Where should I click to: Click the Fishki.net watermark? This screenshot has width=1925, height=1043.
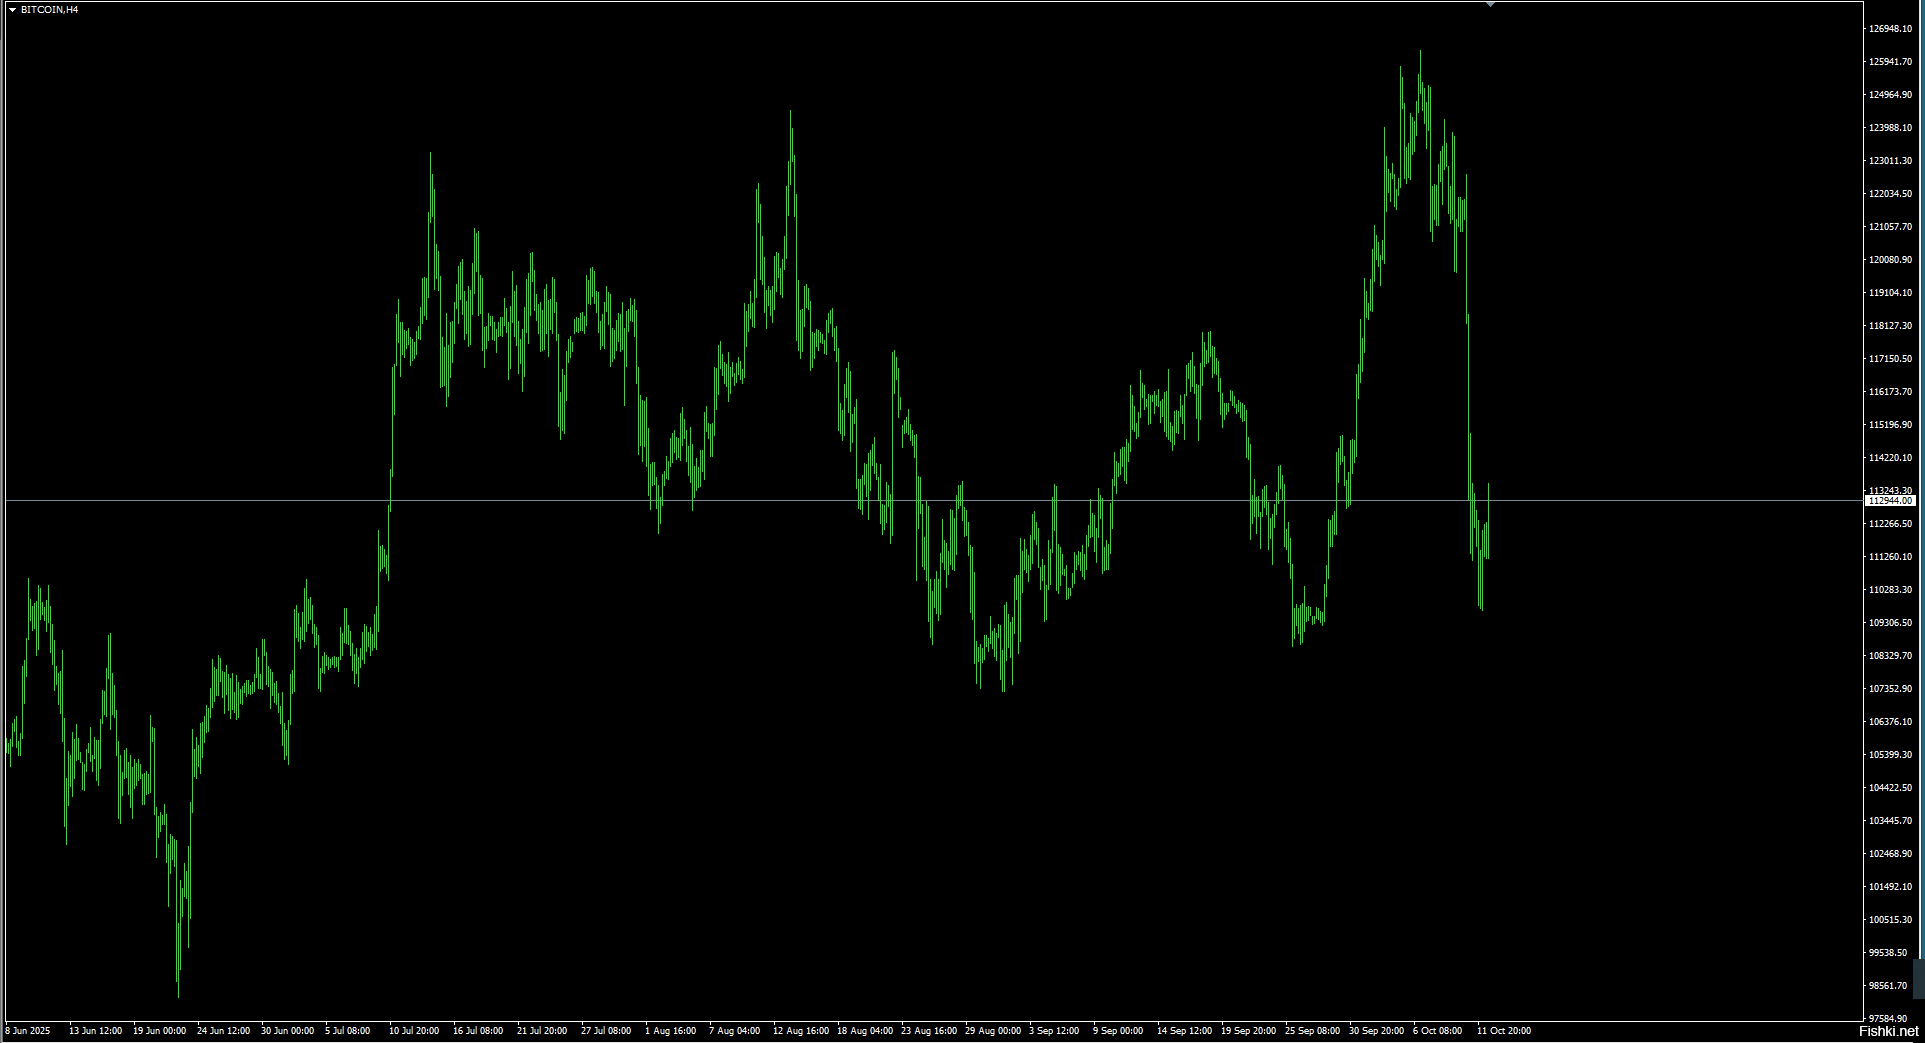coord(1888,1031)
